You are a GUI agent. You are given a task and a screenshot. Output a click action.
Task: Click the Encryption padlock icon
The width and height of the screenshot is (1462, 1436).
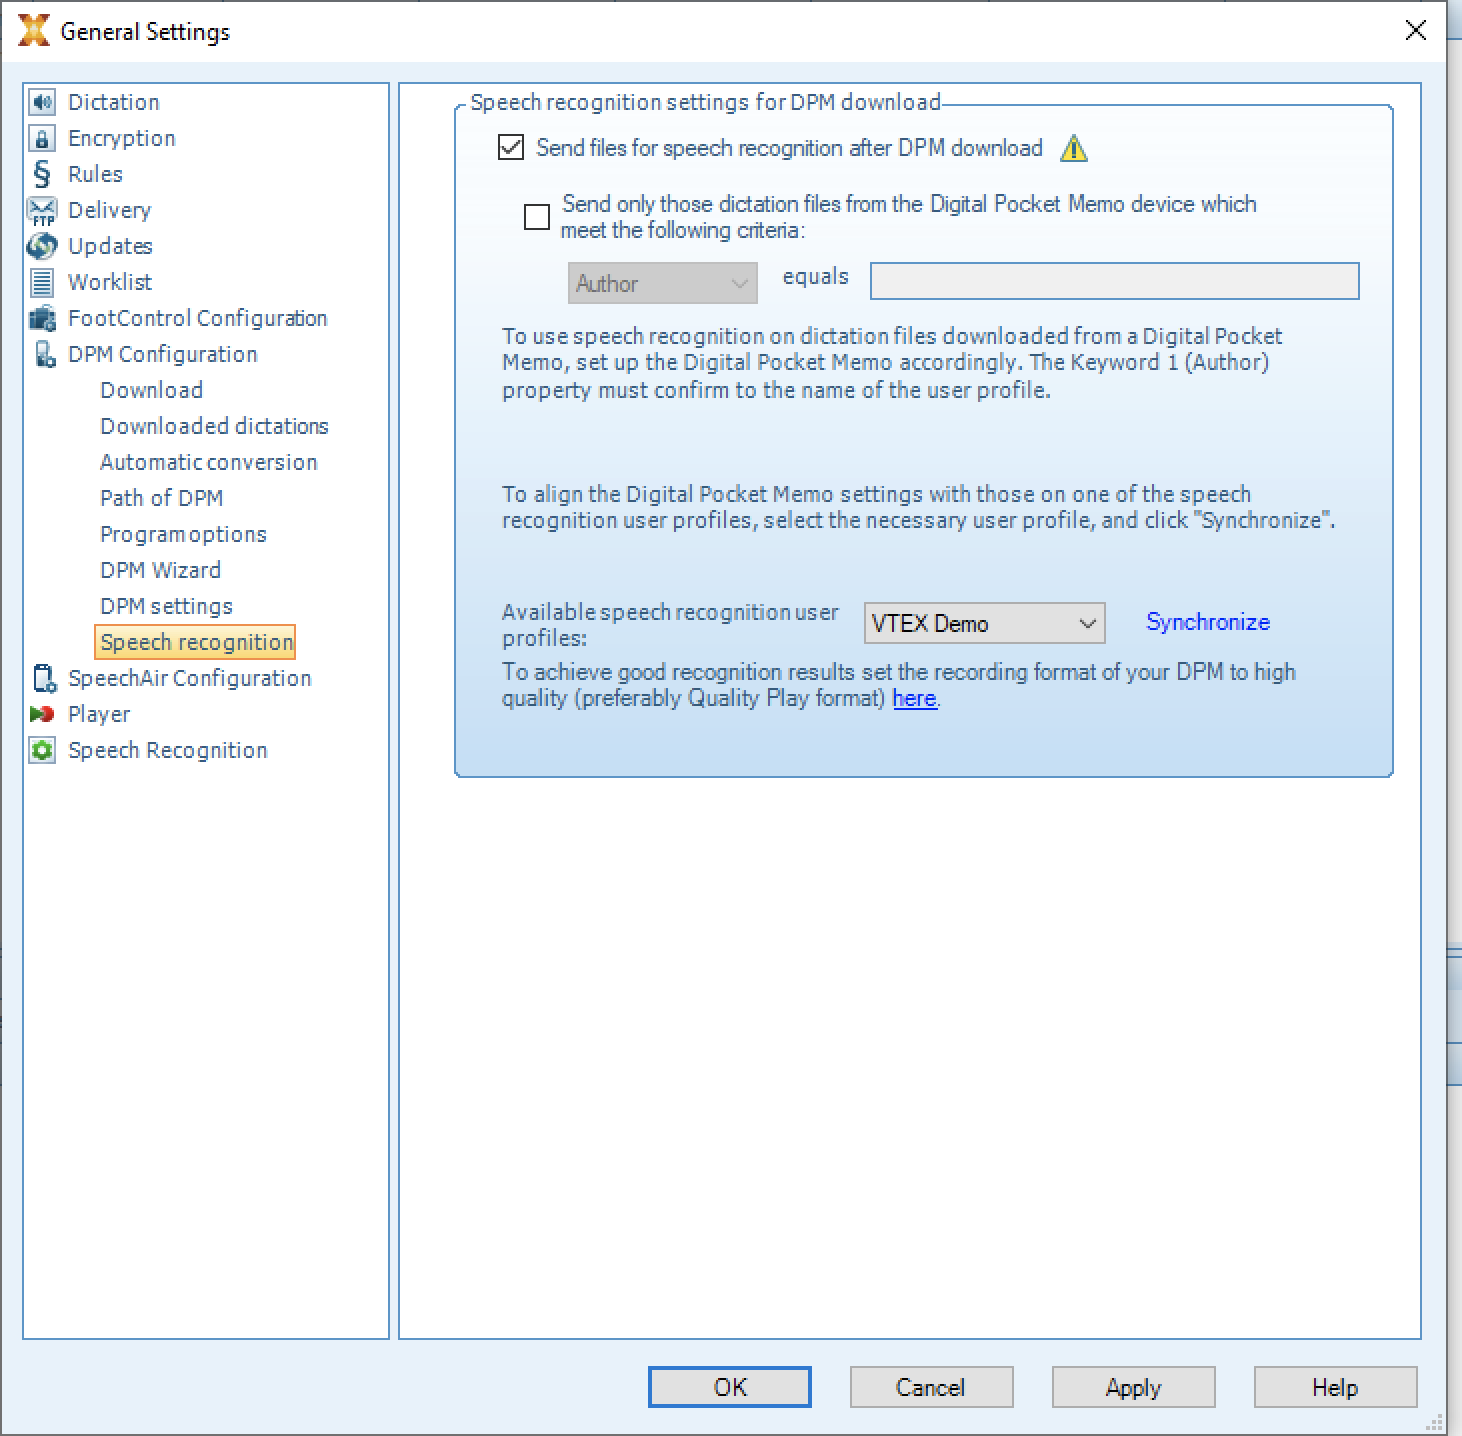click(42, 138)
